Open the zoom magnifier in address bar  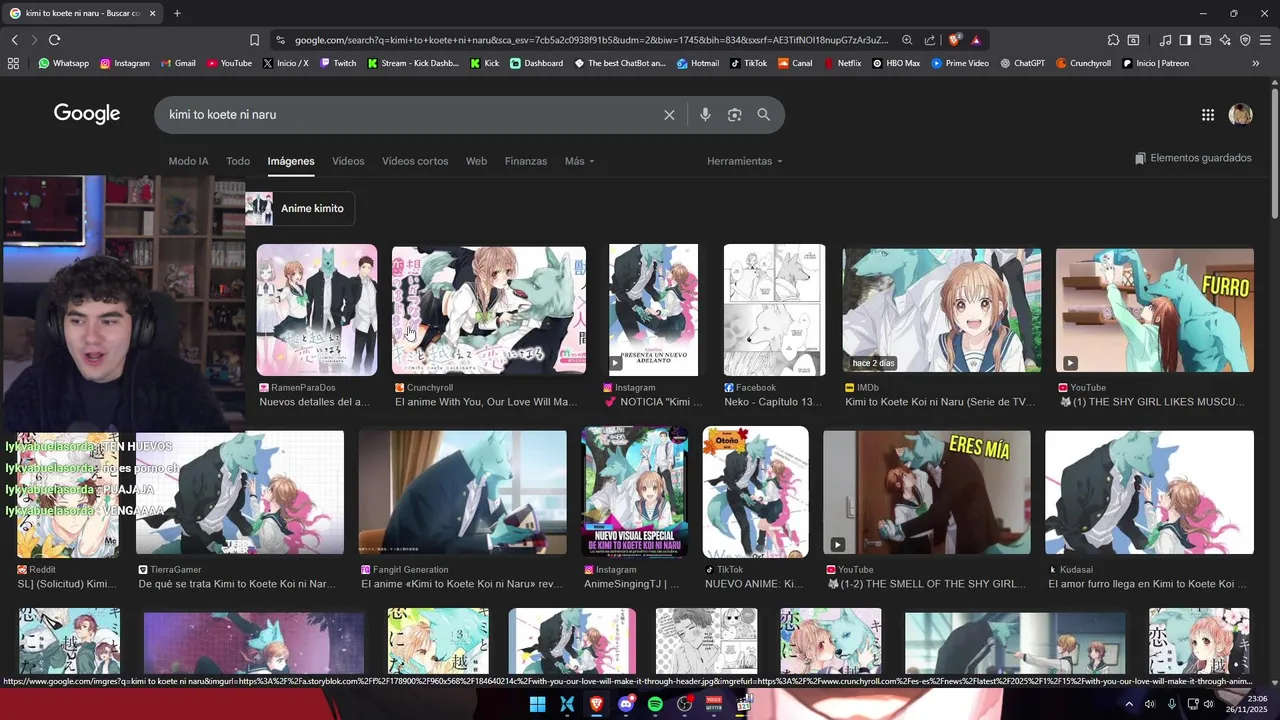point(907,40)
